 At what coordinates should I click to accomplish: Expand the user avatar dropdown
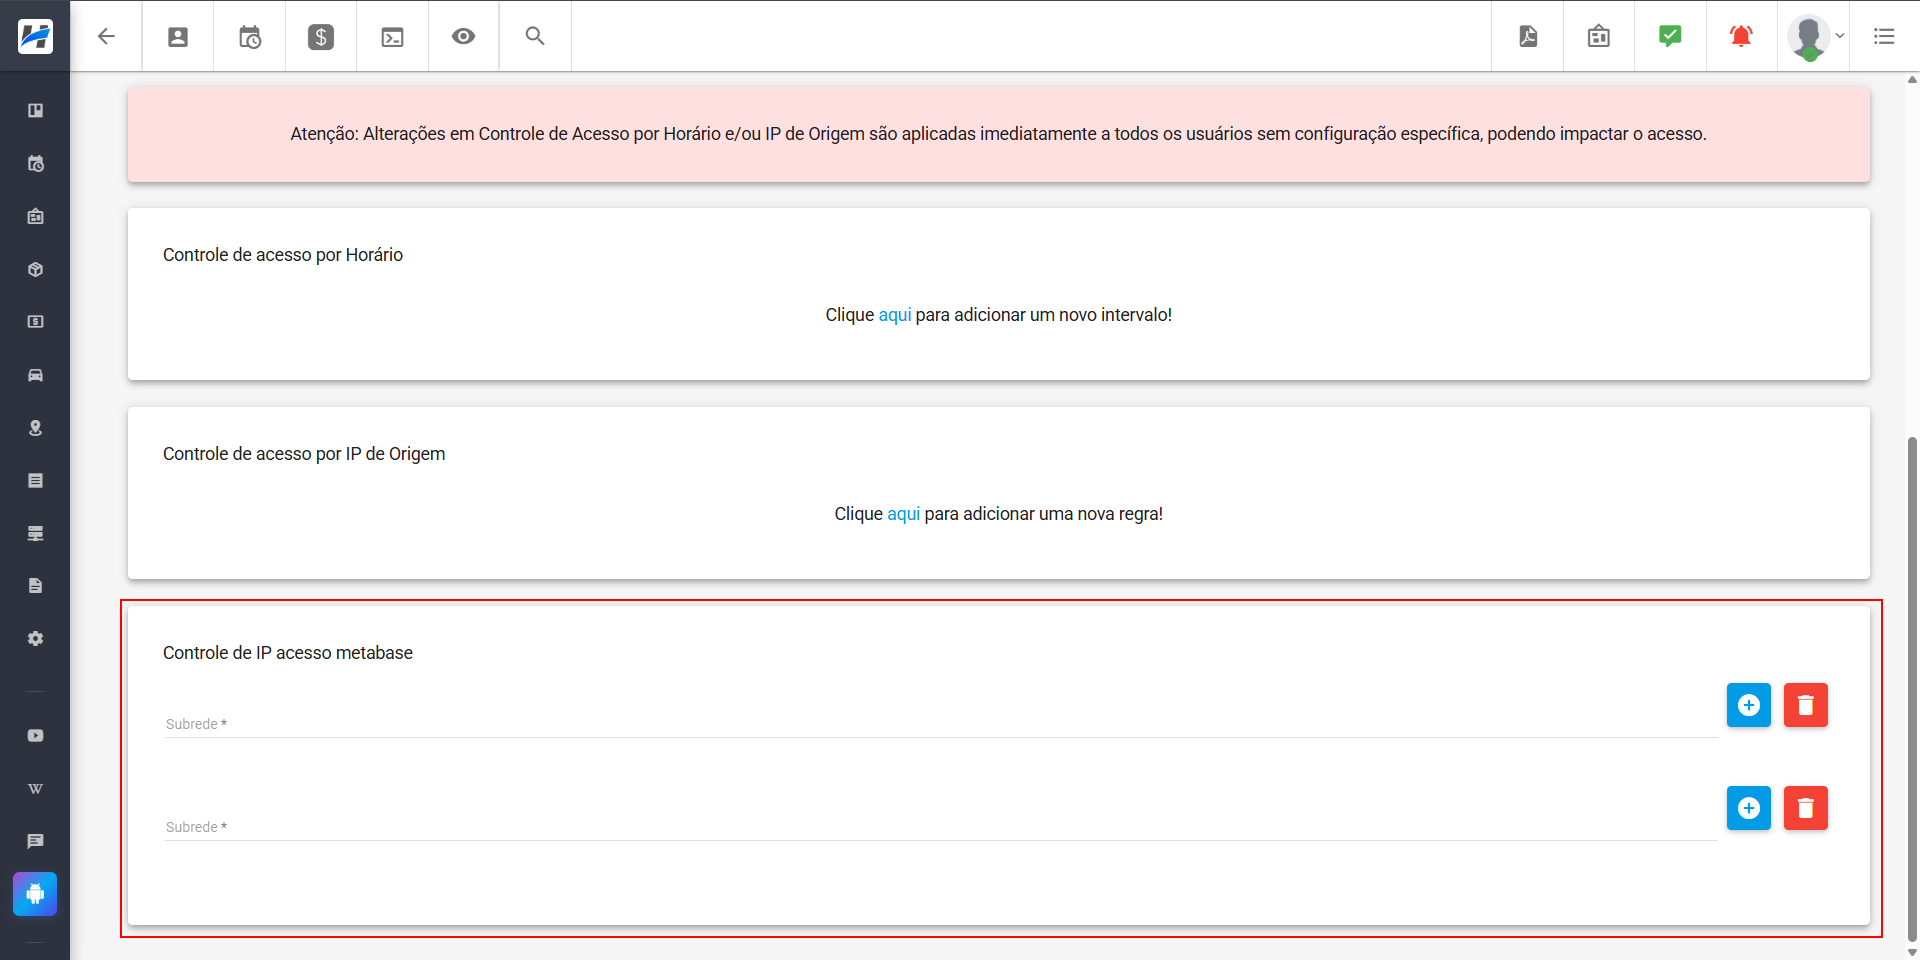coord(1815,37)
